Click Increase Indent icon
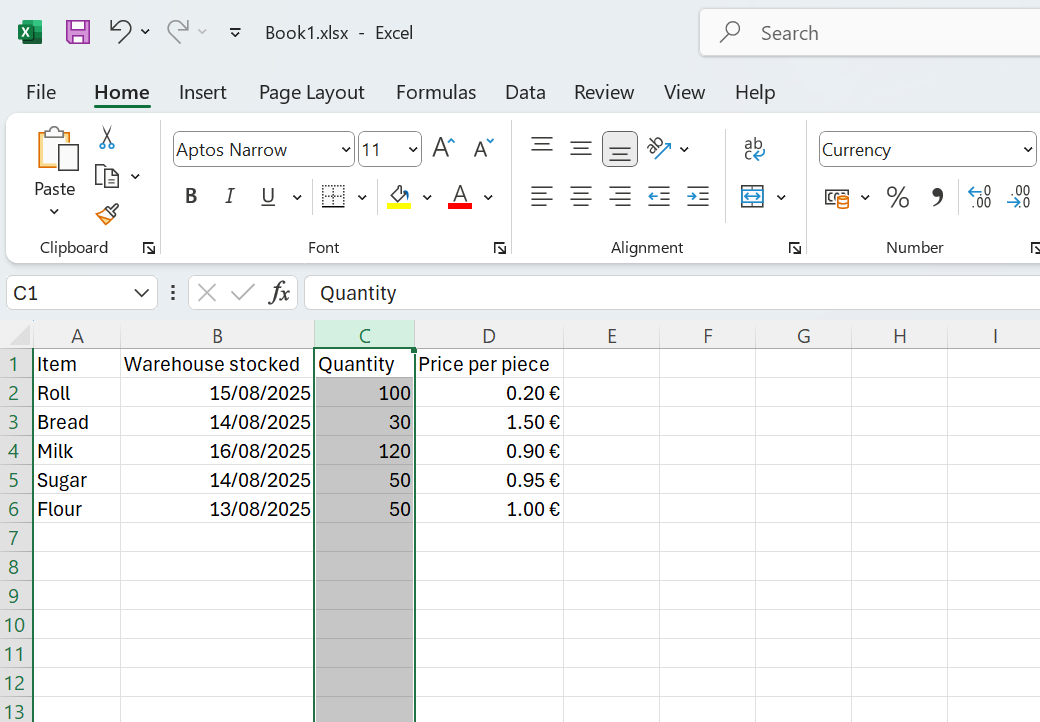Screen dimensions: 1040x722 click(x=698, y=196)
